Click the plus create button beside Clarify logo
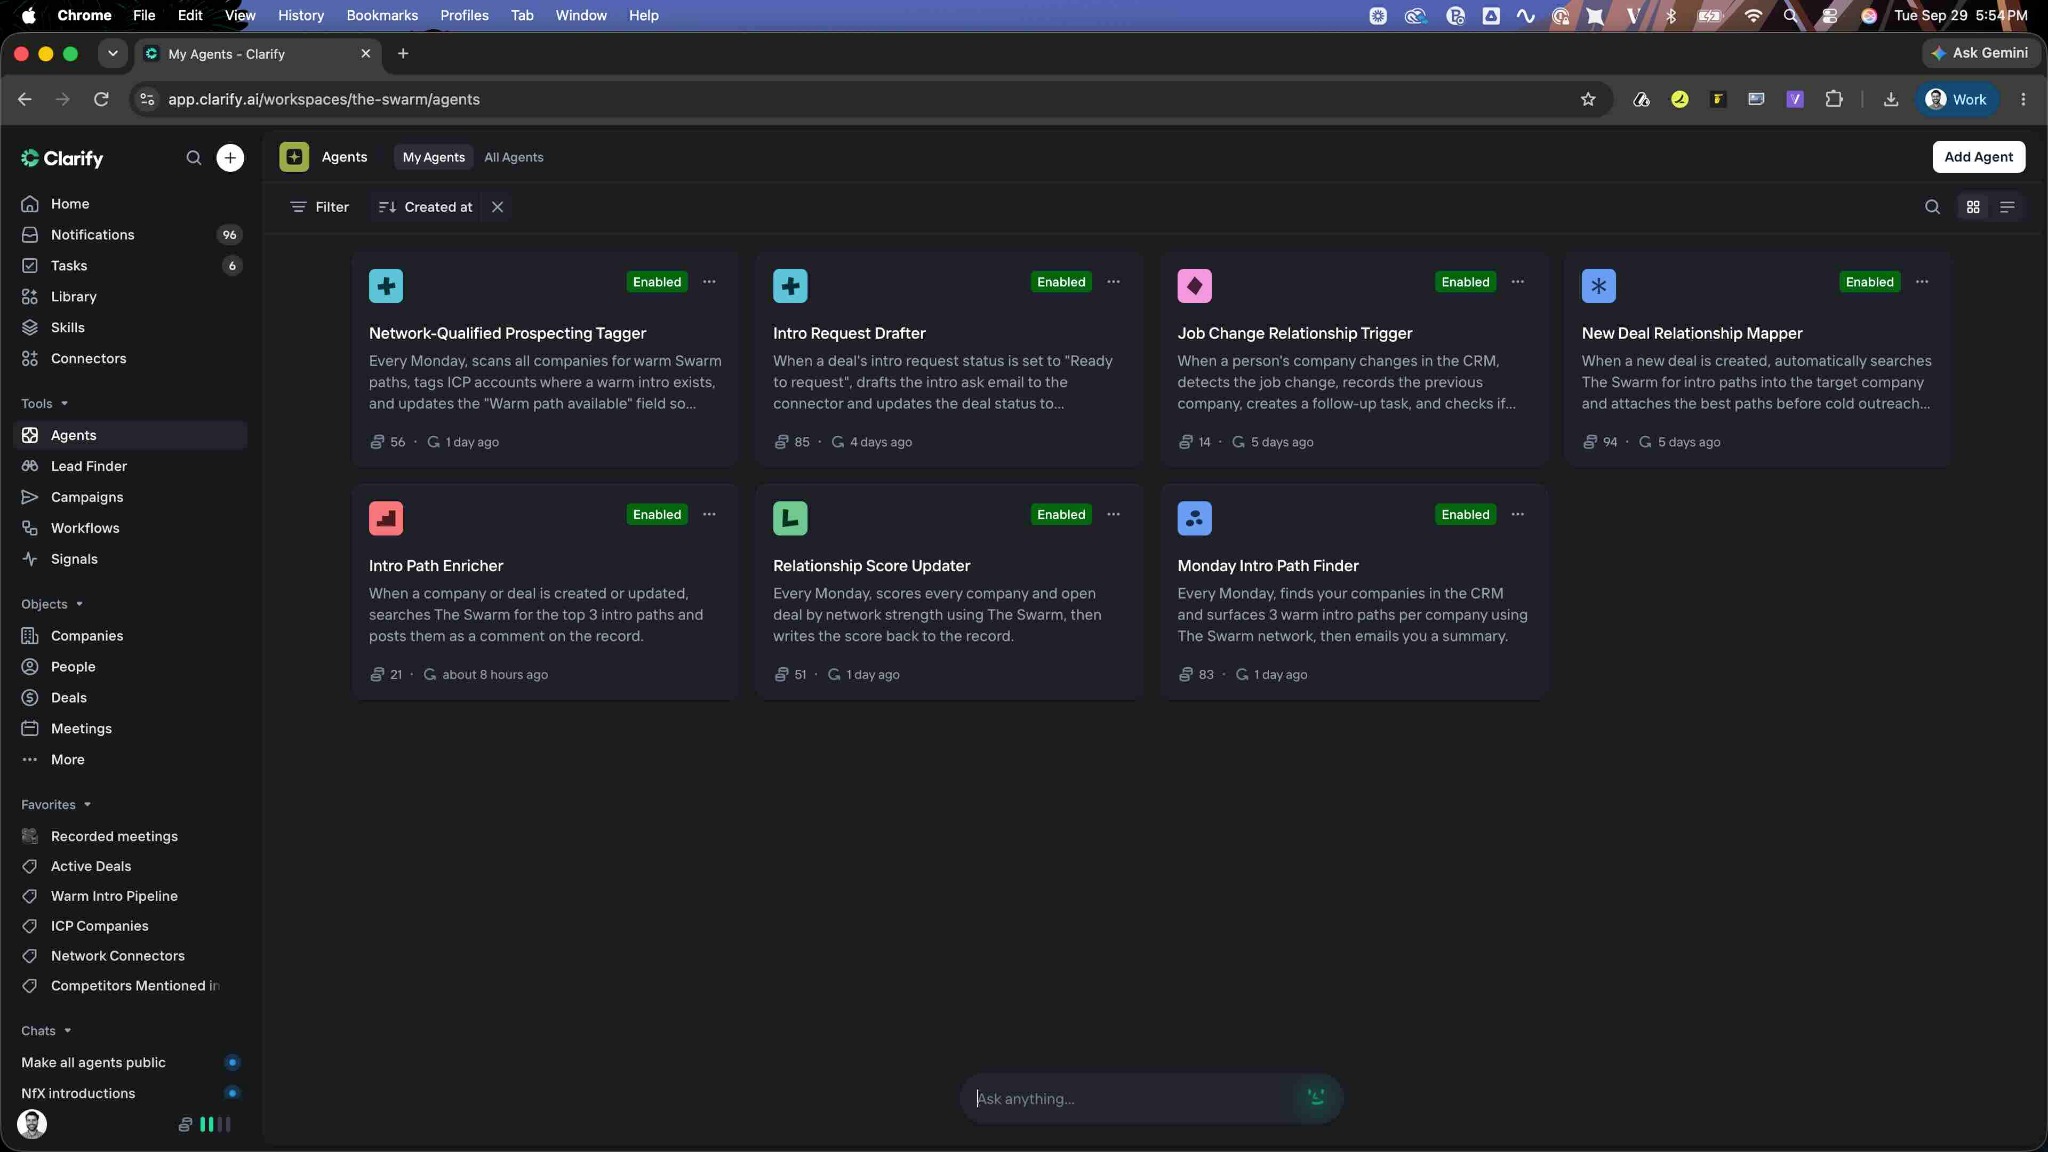This screenshot has width=2048, height=1152. pyautogui.click(x=230, y=158)
